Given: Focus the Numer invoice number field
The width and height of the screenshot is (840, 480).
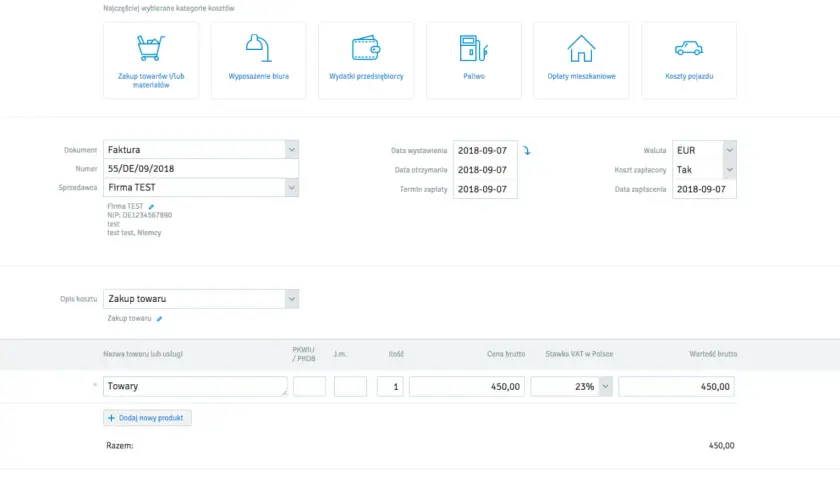Looking at the screenshot, I should coord(201,169).
